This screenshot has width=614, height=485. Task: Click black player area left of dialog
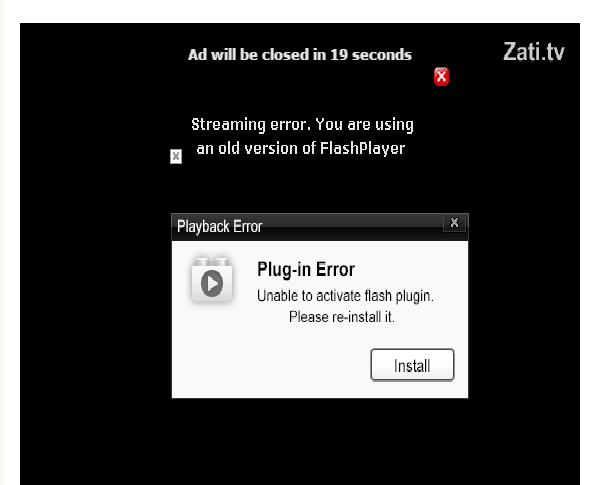pyautogui.click(x=94, y=305)
